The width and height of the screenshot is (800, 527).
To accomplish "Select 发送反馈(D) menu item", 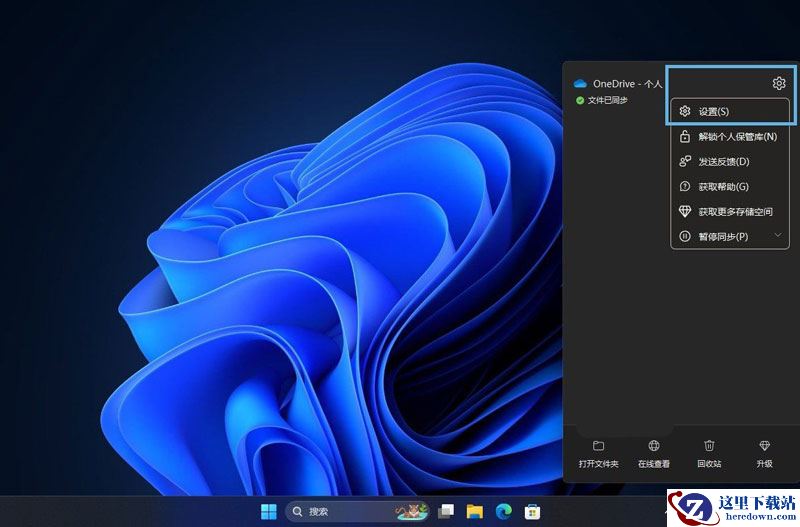I will pyautogui.click(x=730, y=162).
